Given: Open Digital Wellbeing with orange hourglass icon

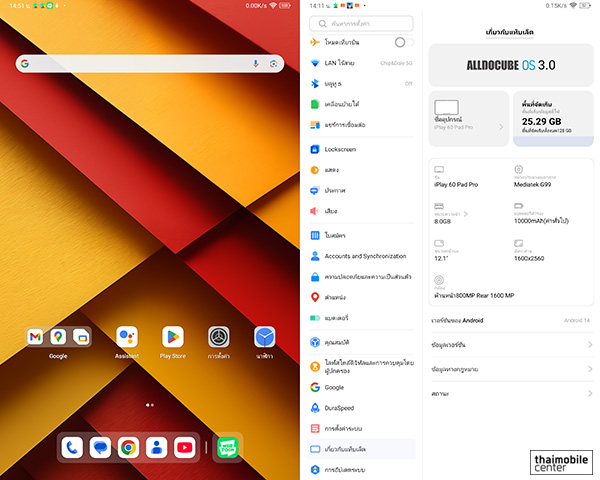Looking at the screenshot, I should 361,366.
